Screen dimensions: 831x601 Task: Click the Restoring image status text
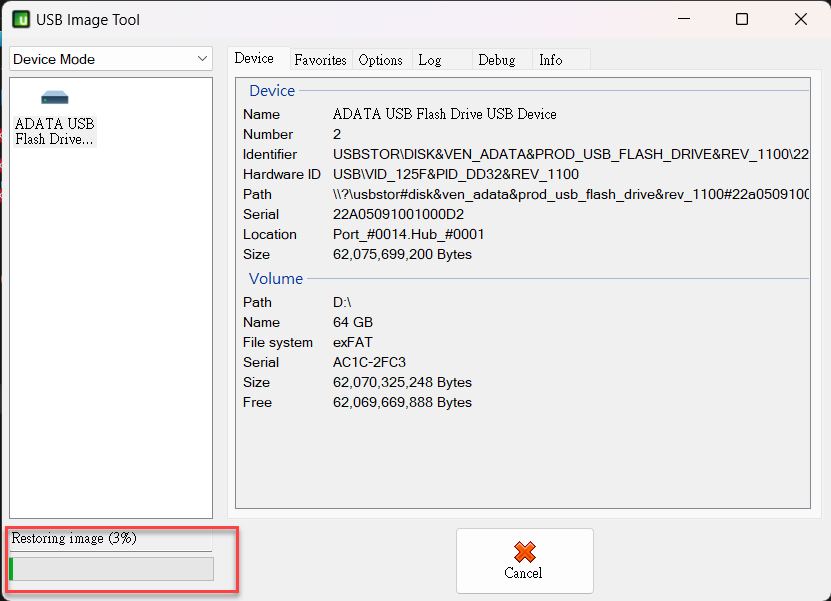tap(74, 538)
